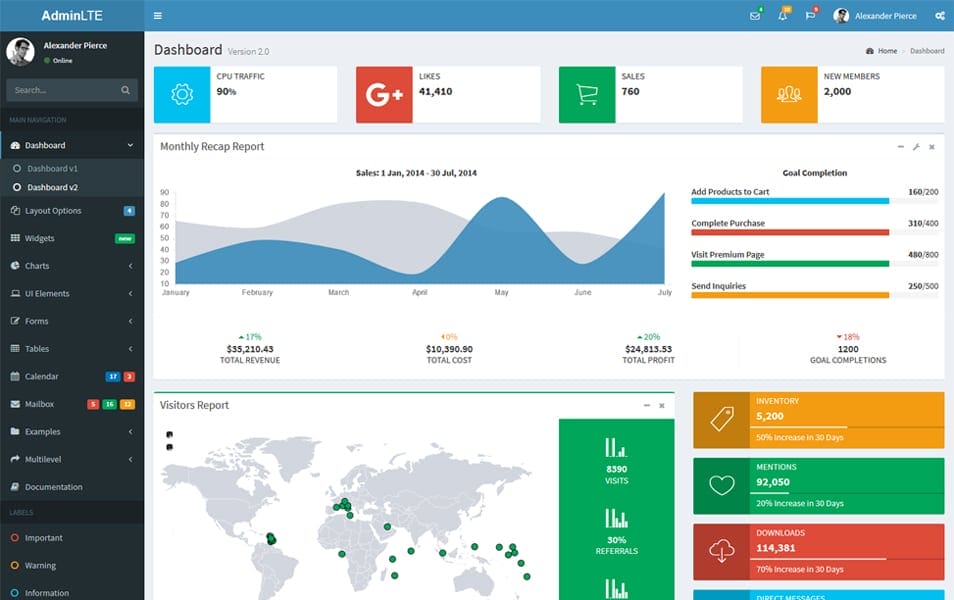View tasks via the flag icon

[x=810, y=15]
